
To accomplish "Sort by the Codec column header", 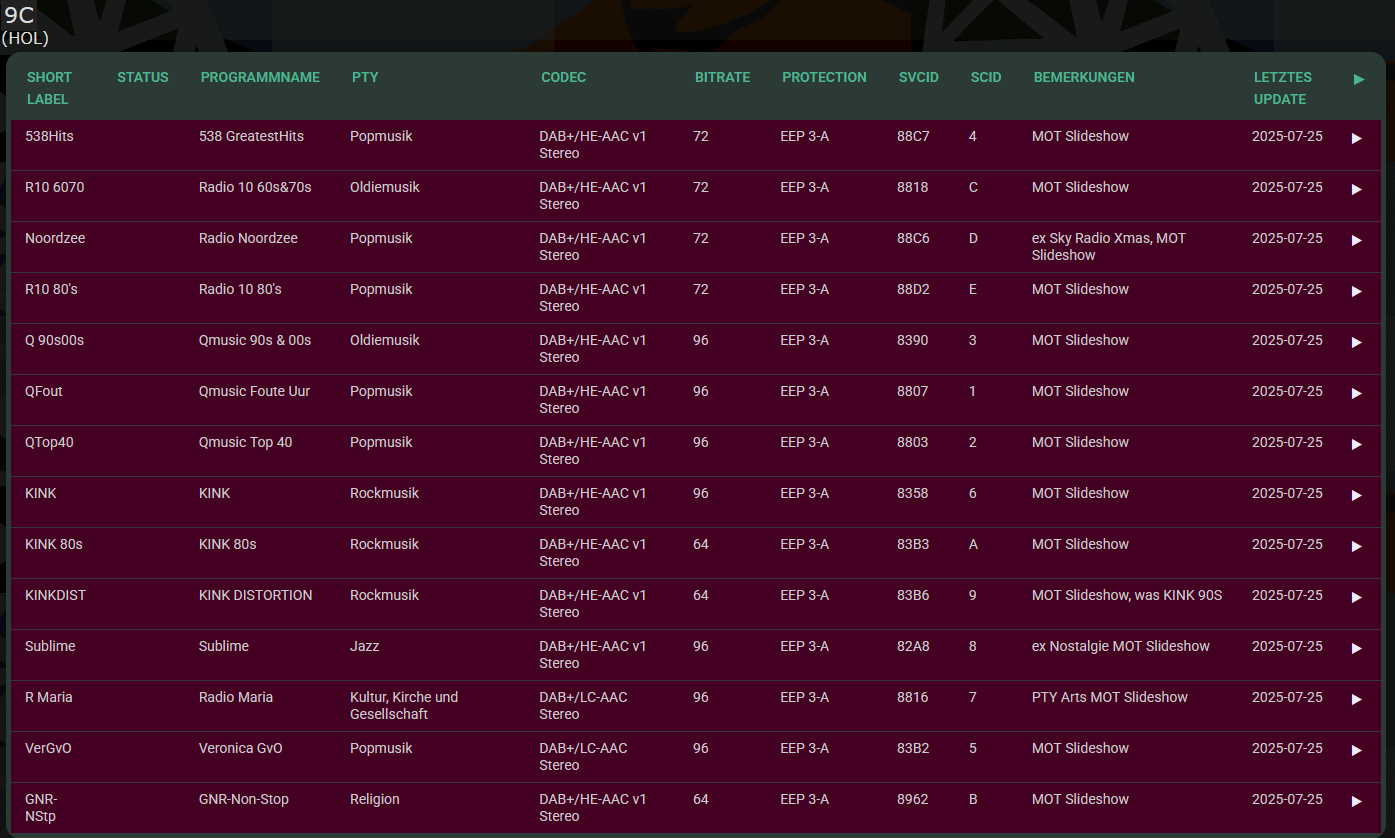I will coord(564,77).
